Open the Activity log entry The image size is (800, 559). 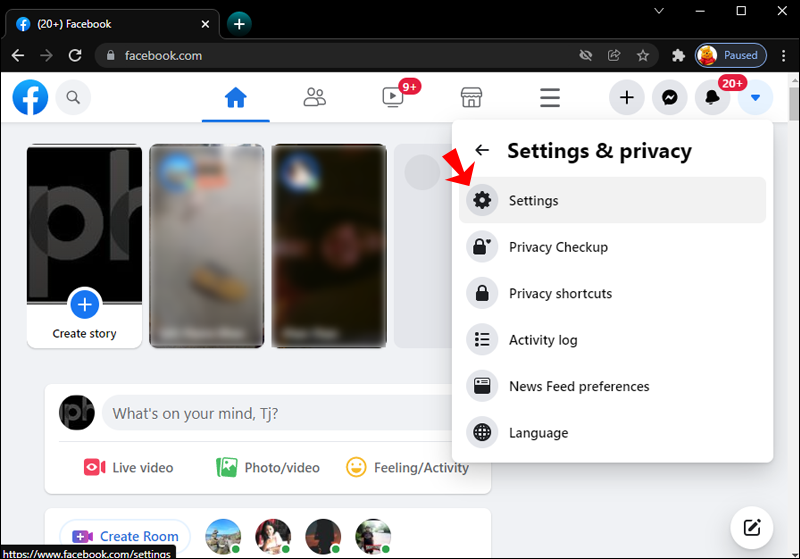pyautogui.click(x=612, y=340)
